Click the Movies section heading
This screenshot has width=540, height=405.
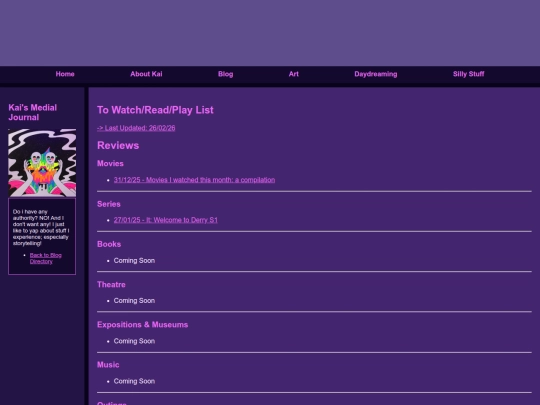pyautogui.click(x=110, y=164)
